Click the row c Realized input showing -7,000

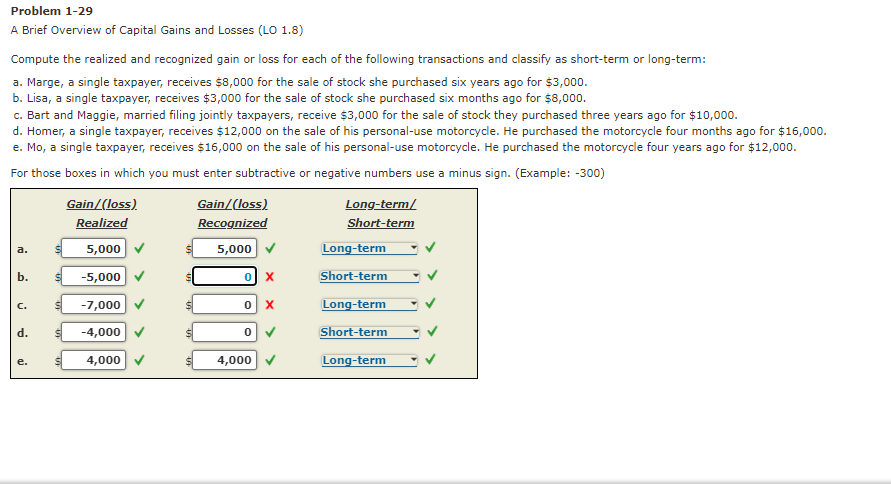pyautogui.click(x=94, y=304)
